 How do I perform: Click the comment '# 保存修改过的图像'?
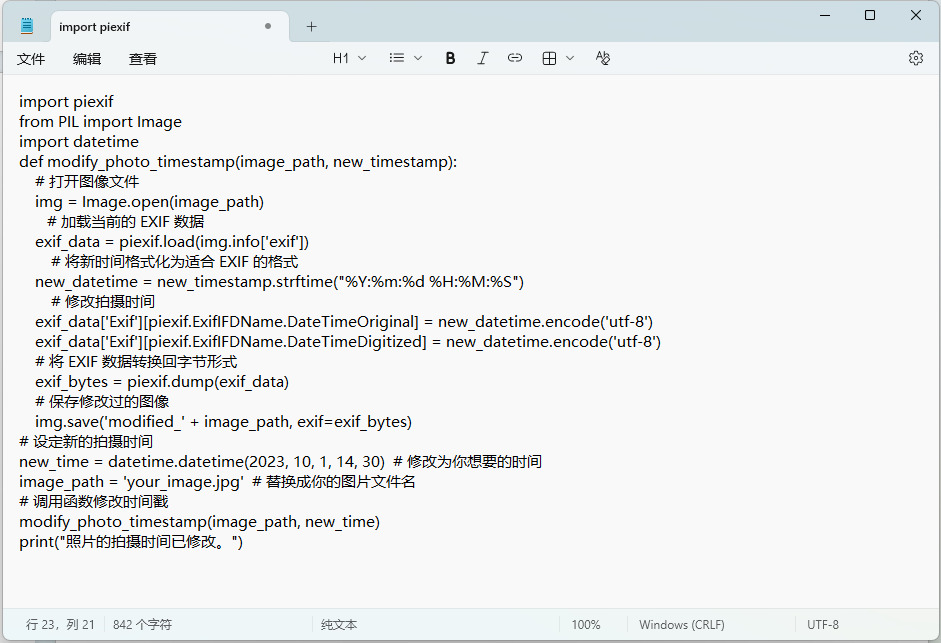(x=102, y=402)
